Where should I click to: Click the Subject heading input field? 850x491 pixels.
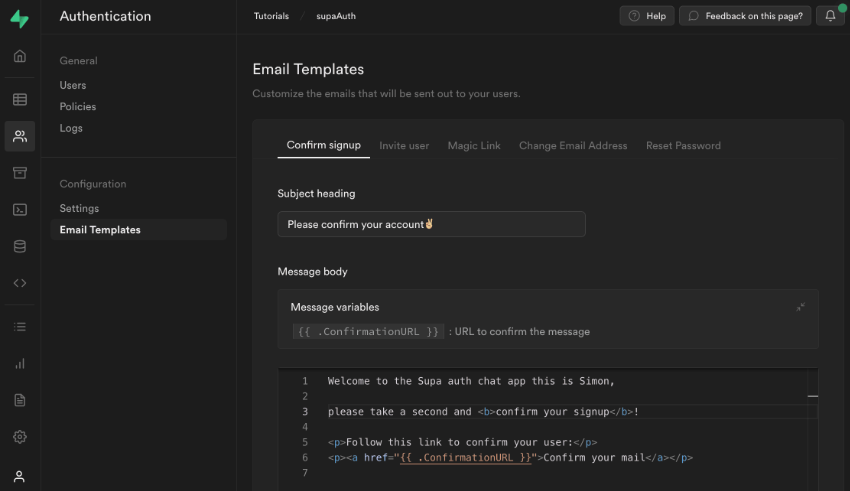432,224
